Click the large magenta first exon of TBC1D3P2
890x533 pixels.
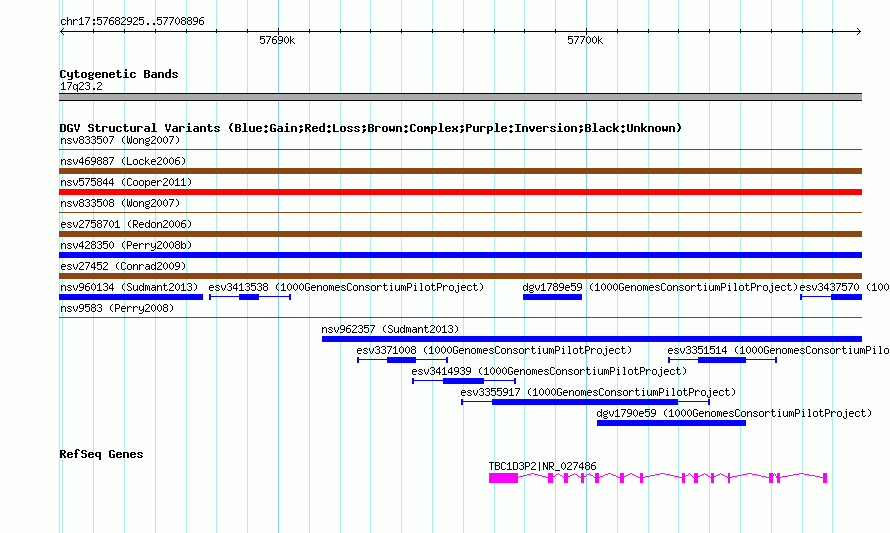[x=503, y=479]
